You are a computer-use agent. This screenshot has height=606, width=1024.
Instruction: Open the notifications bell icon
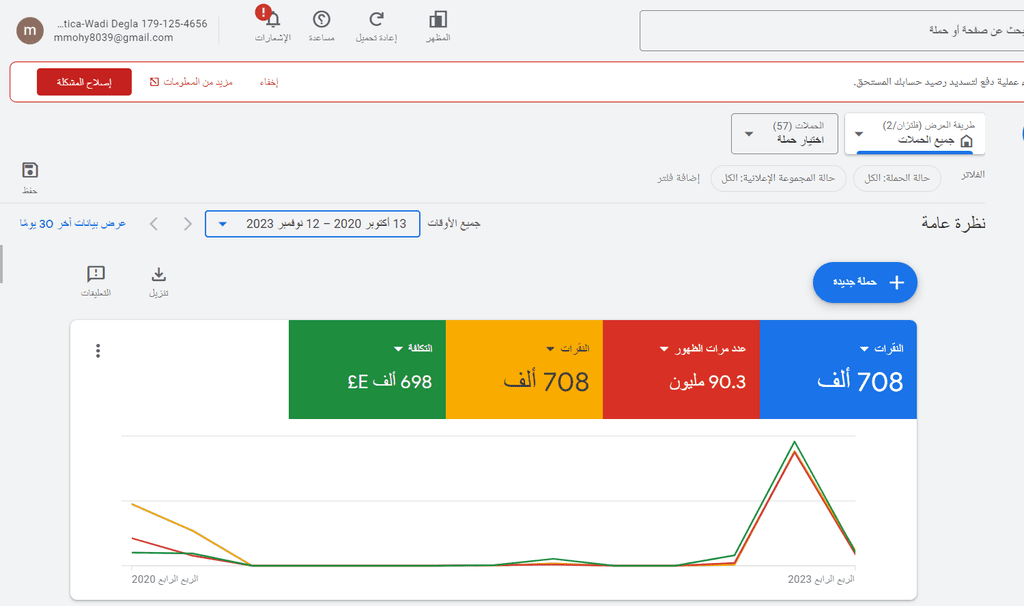274,20
